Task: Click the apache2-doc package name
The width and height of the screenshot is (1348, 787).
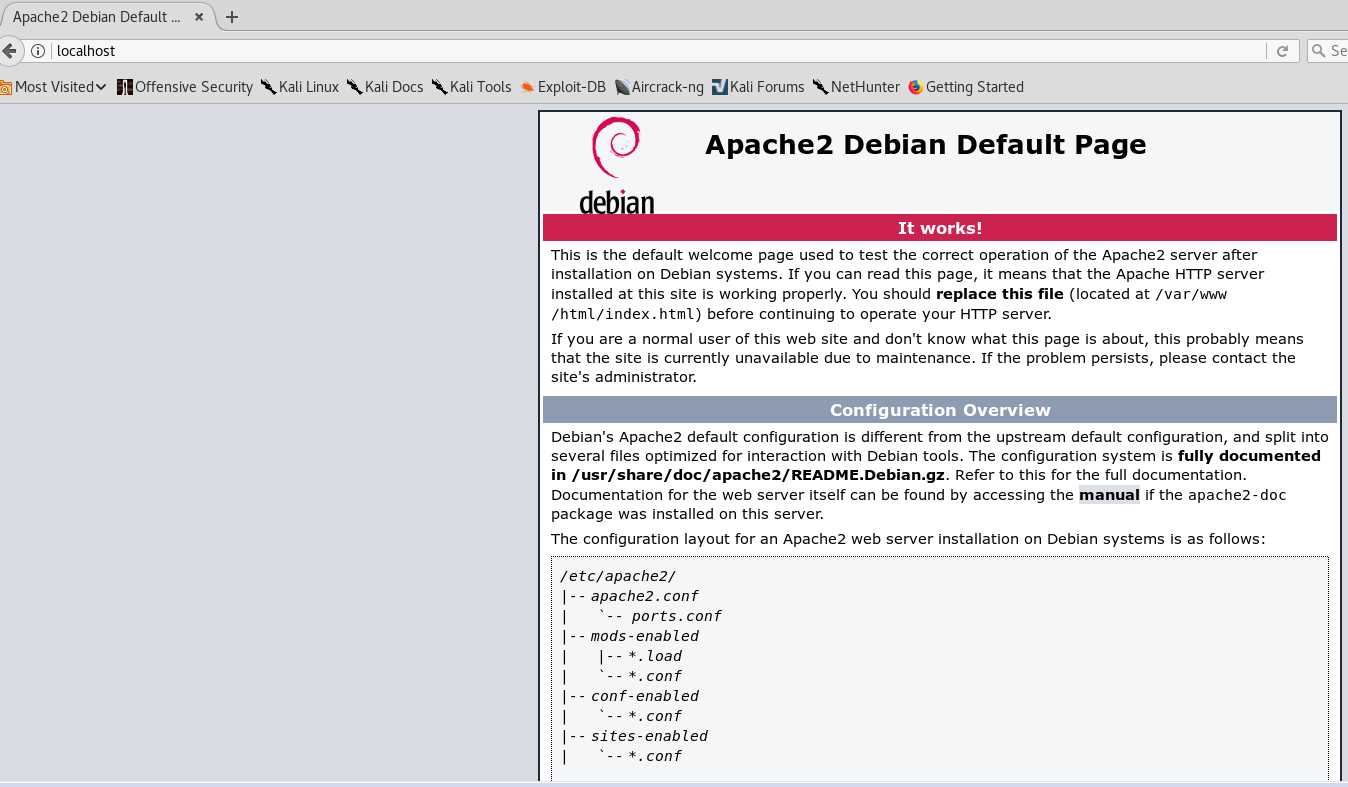Action: [1237, 495]
